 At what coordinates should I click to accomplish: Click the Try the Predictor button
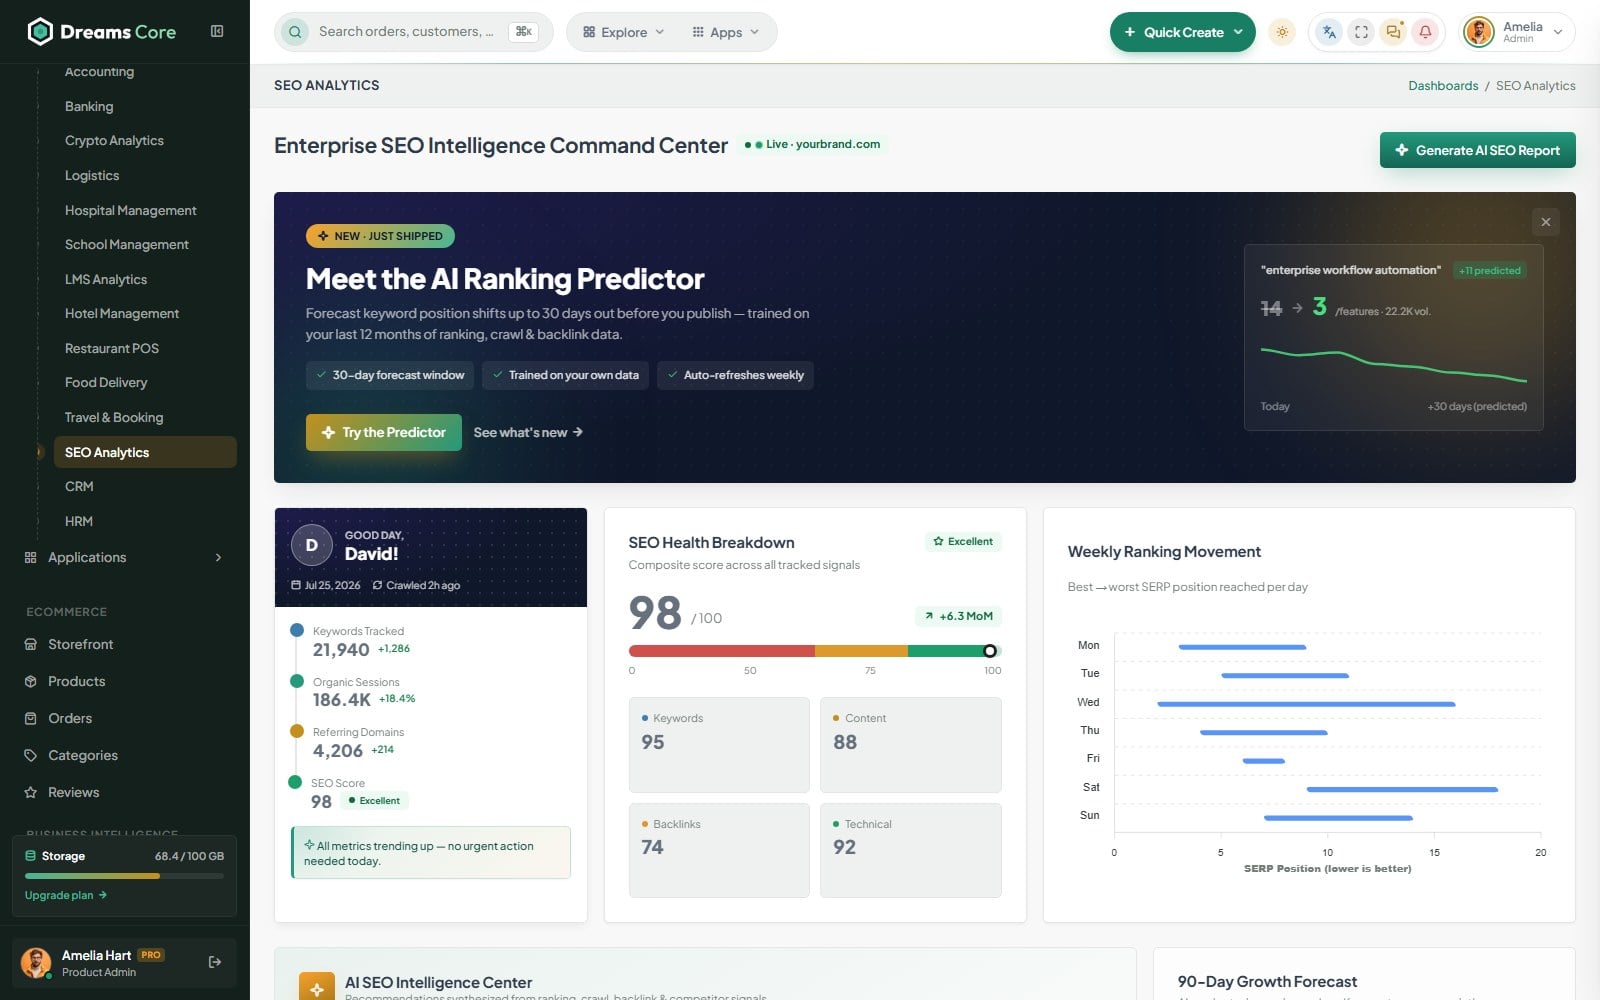[384, 432]
